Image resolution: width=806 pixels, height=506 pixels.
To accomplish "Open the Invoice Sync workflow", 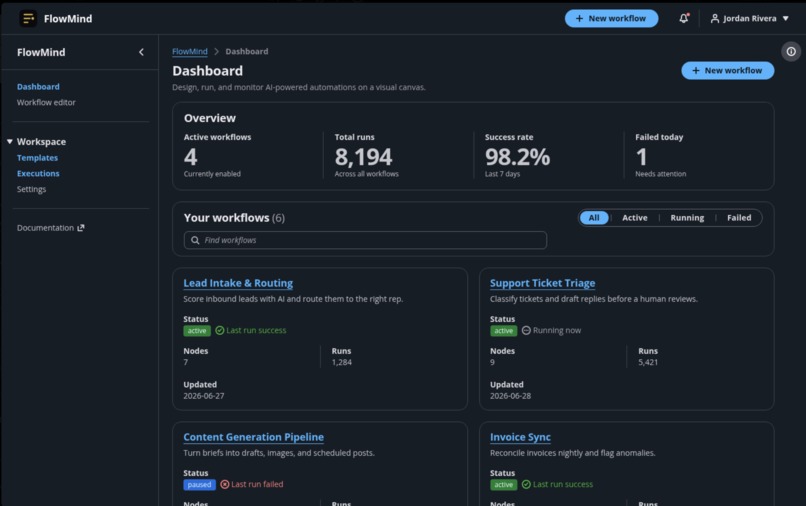I will [x=520, y=437].
